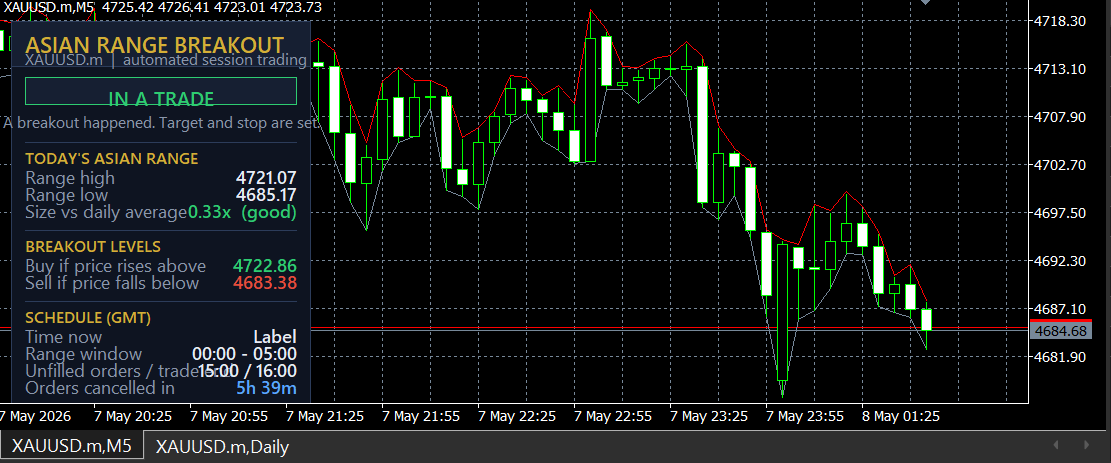Click the 7 May 22:55 time label

[x=613, y=416]
